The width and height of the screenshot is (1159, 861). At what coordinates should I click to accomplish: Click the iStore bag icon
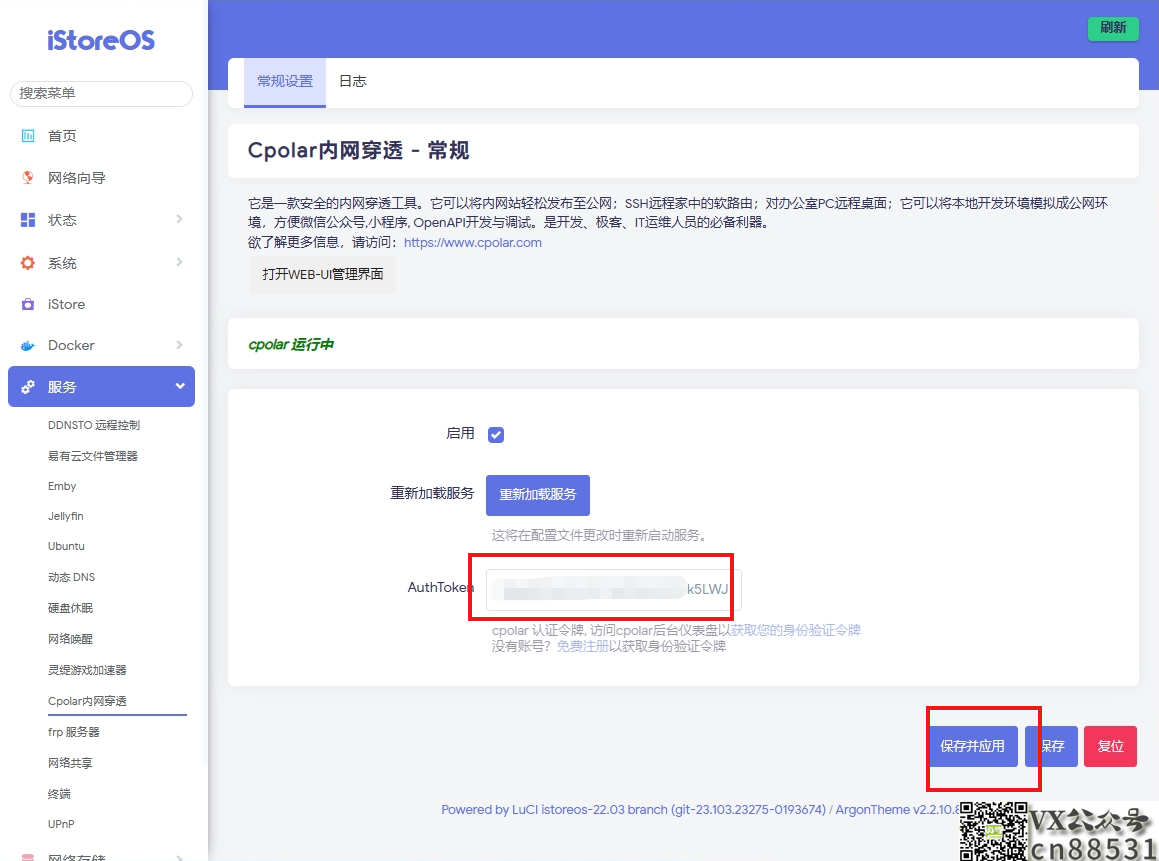tap(28, 304)
